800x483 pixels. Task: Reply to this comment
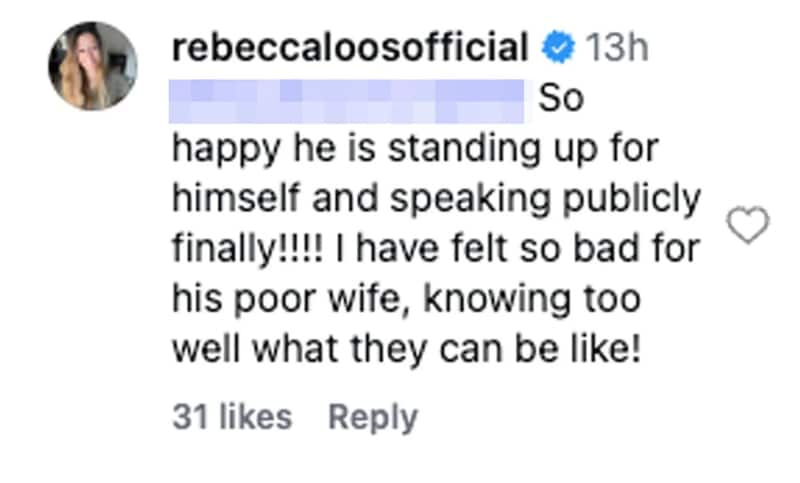coord(373,416)
